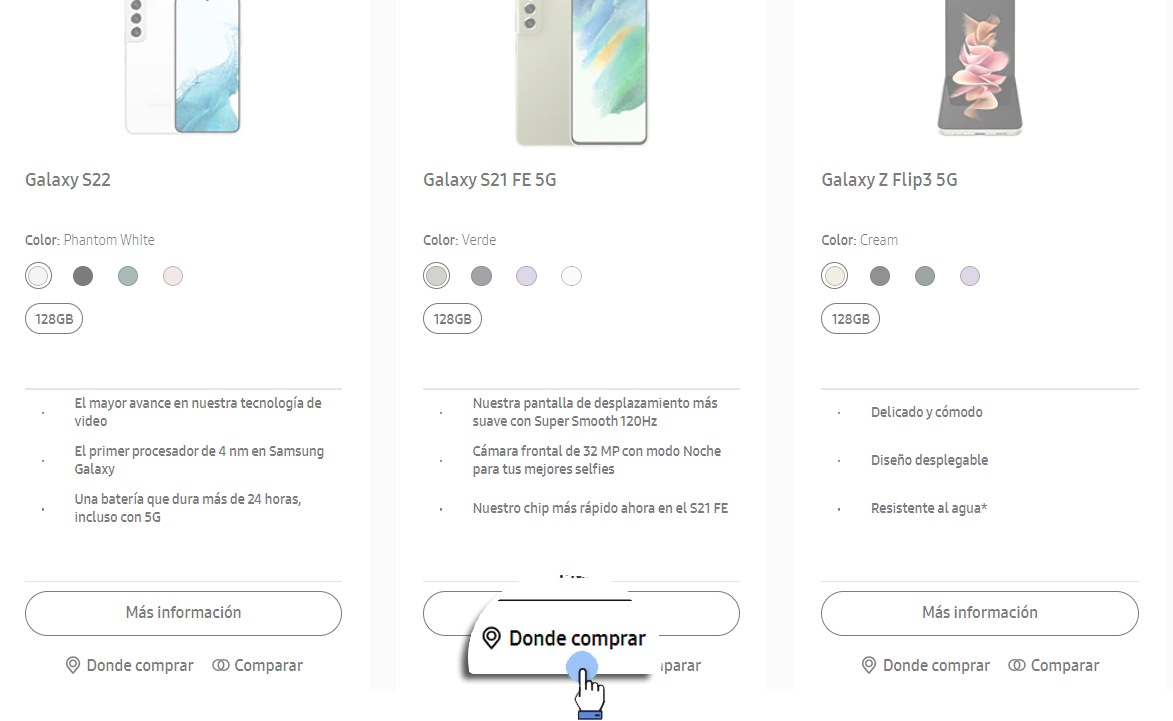The image size is (1173, 721).
Task: Click location pin icon under Galaxy S22
Action: click(x=73, y=665)
